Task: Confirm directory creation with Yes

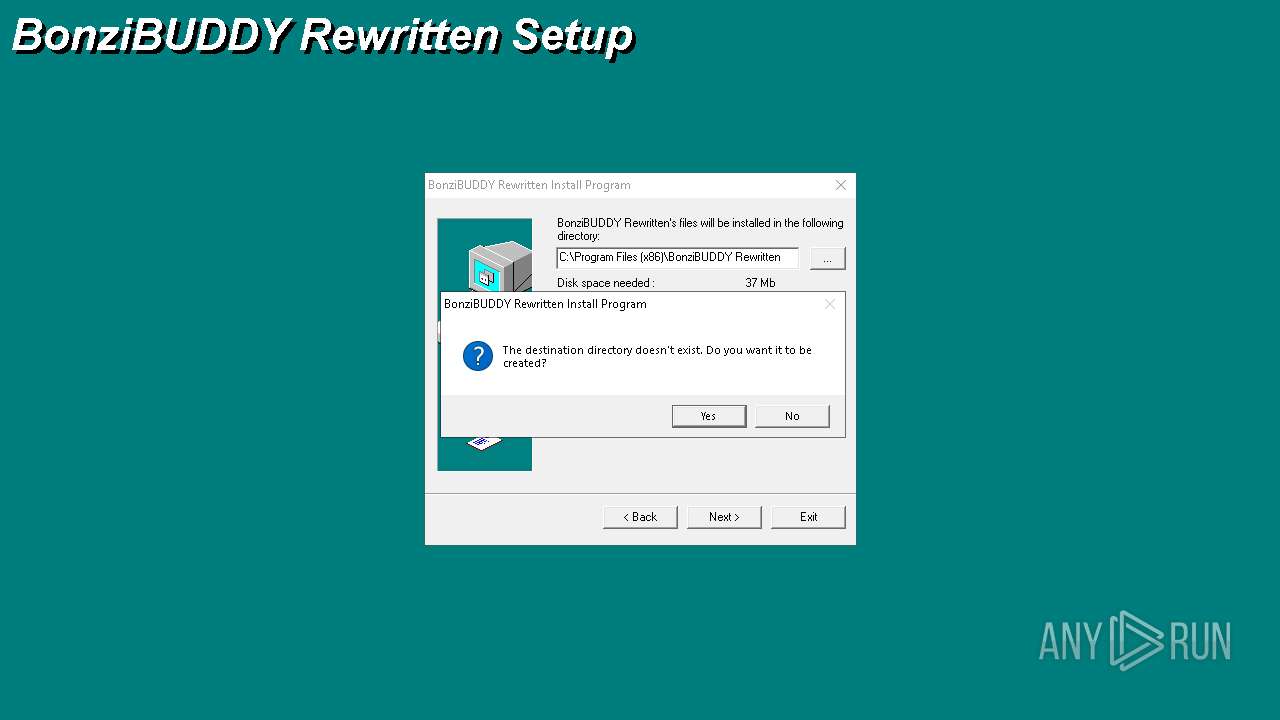Action: tap(709, 416)
